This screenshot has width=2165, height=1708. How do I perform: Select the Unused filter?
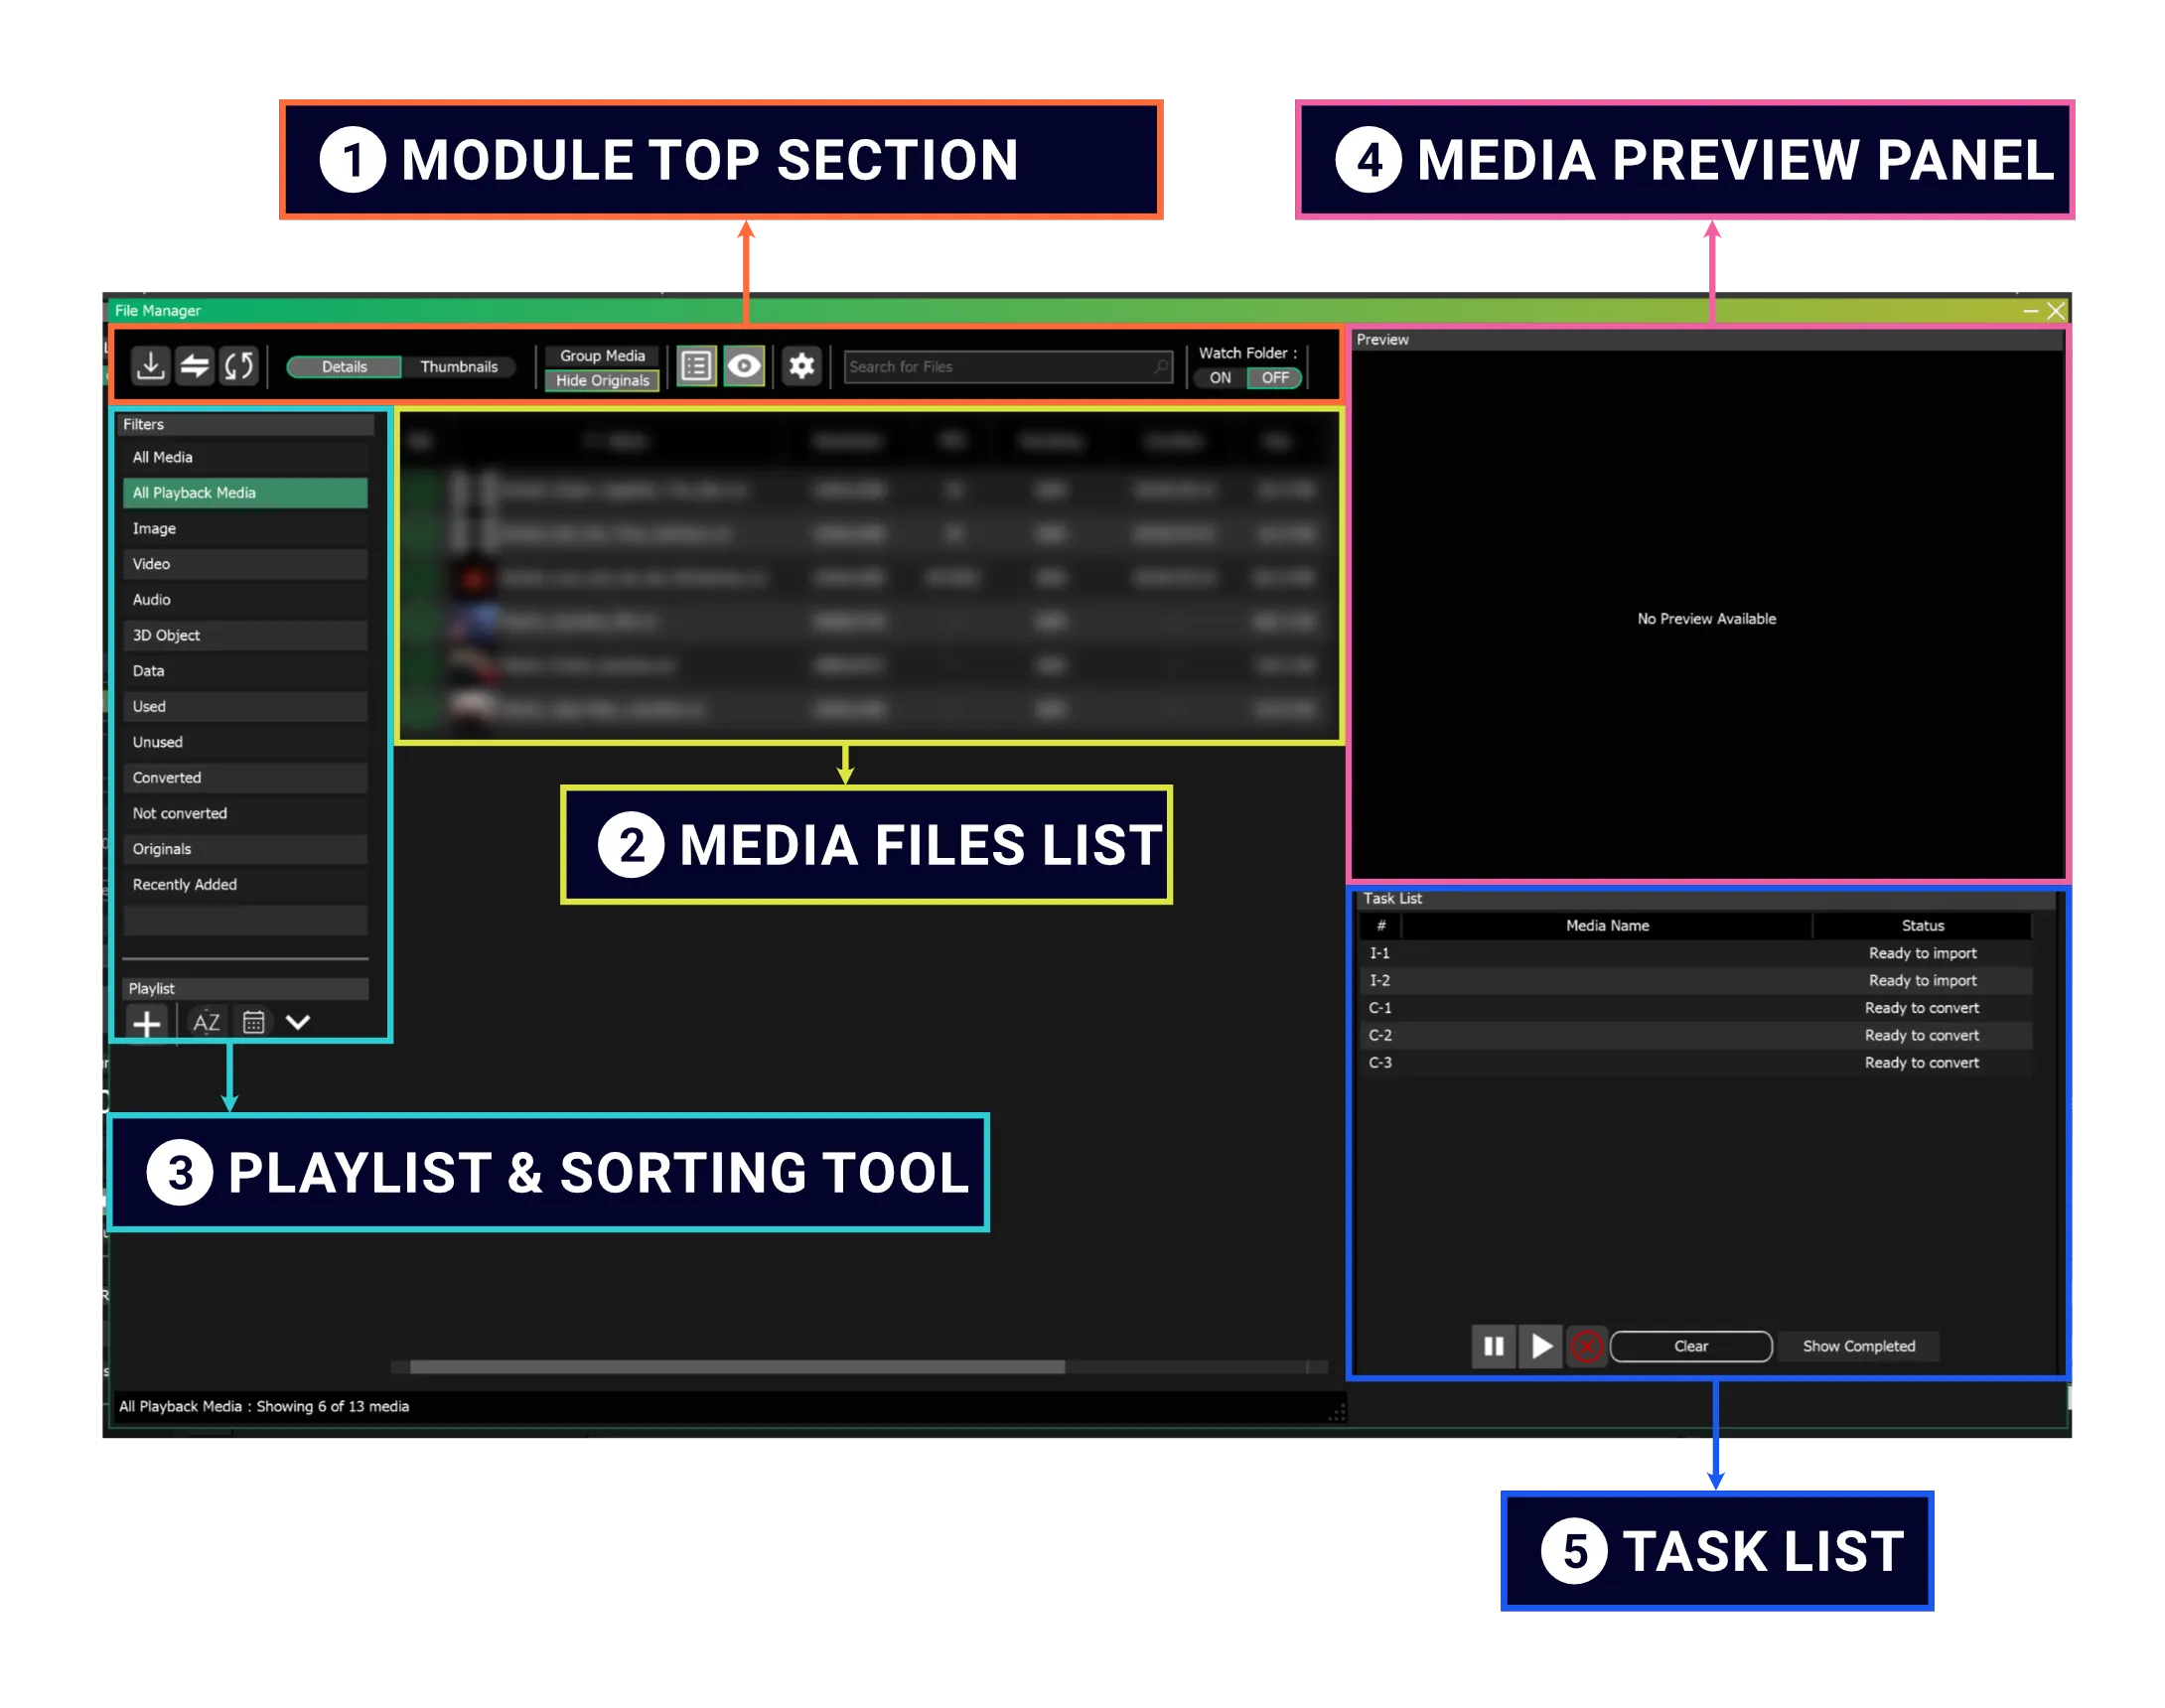point(245,743)
